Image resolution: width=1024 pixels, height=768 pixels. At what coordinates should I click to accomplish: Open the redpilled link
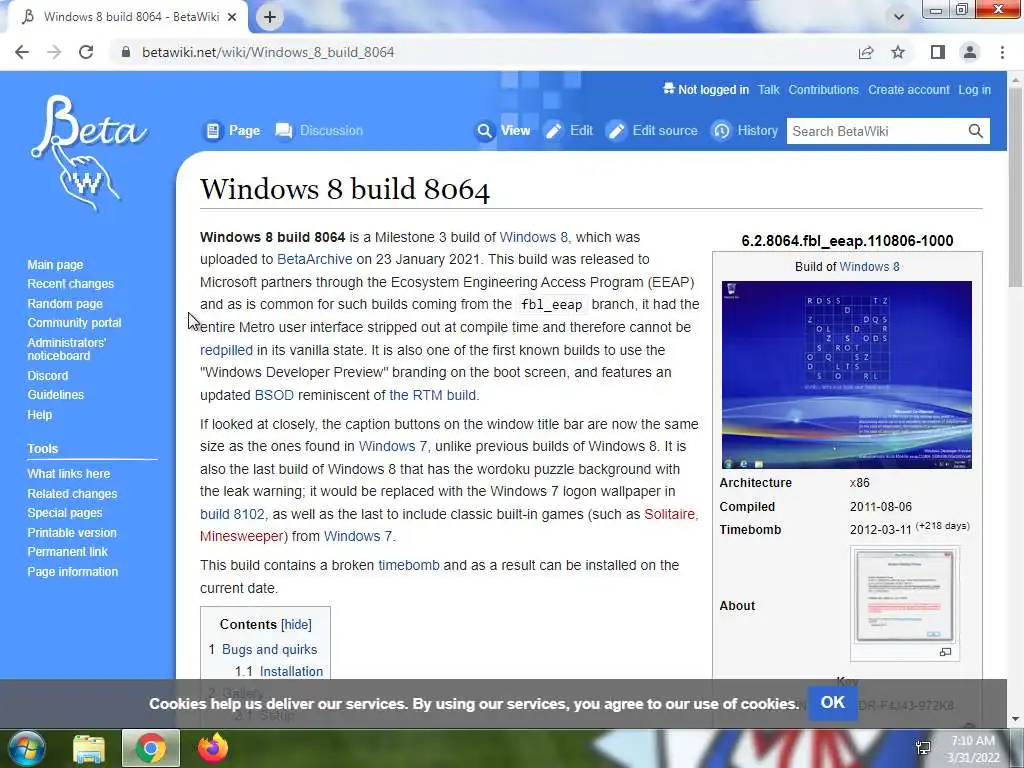click(x=226, y=350)
